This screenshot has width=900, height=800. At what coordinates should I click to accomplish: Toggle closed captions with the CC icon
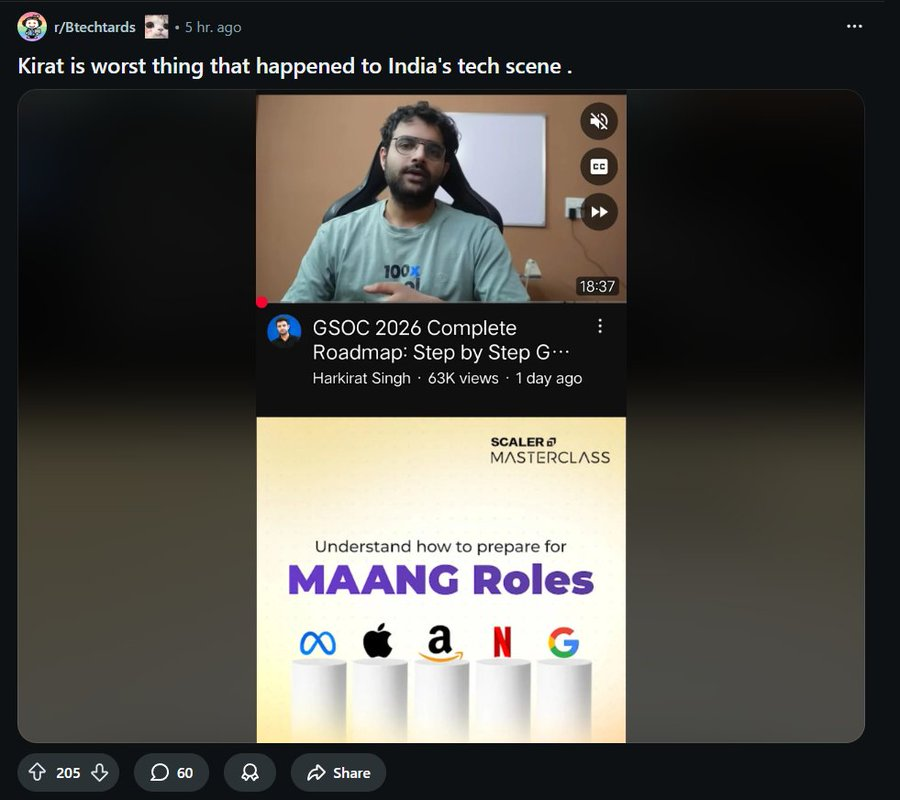(599, 166)
